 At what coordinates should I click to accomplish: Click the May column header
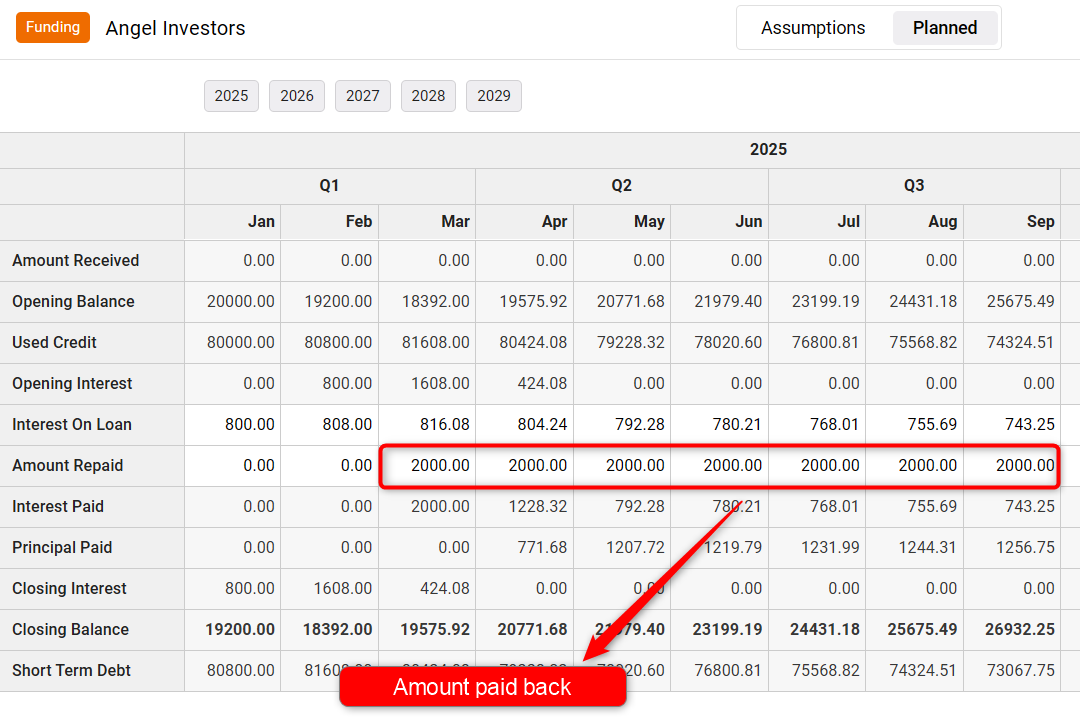(650, 222)
